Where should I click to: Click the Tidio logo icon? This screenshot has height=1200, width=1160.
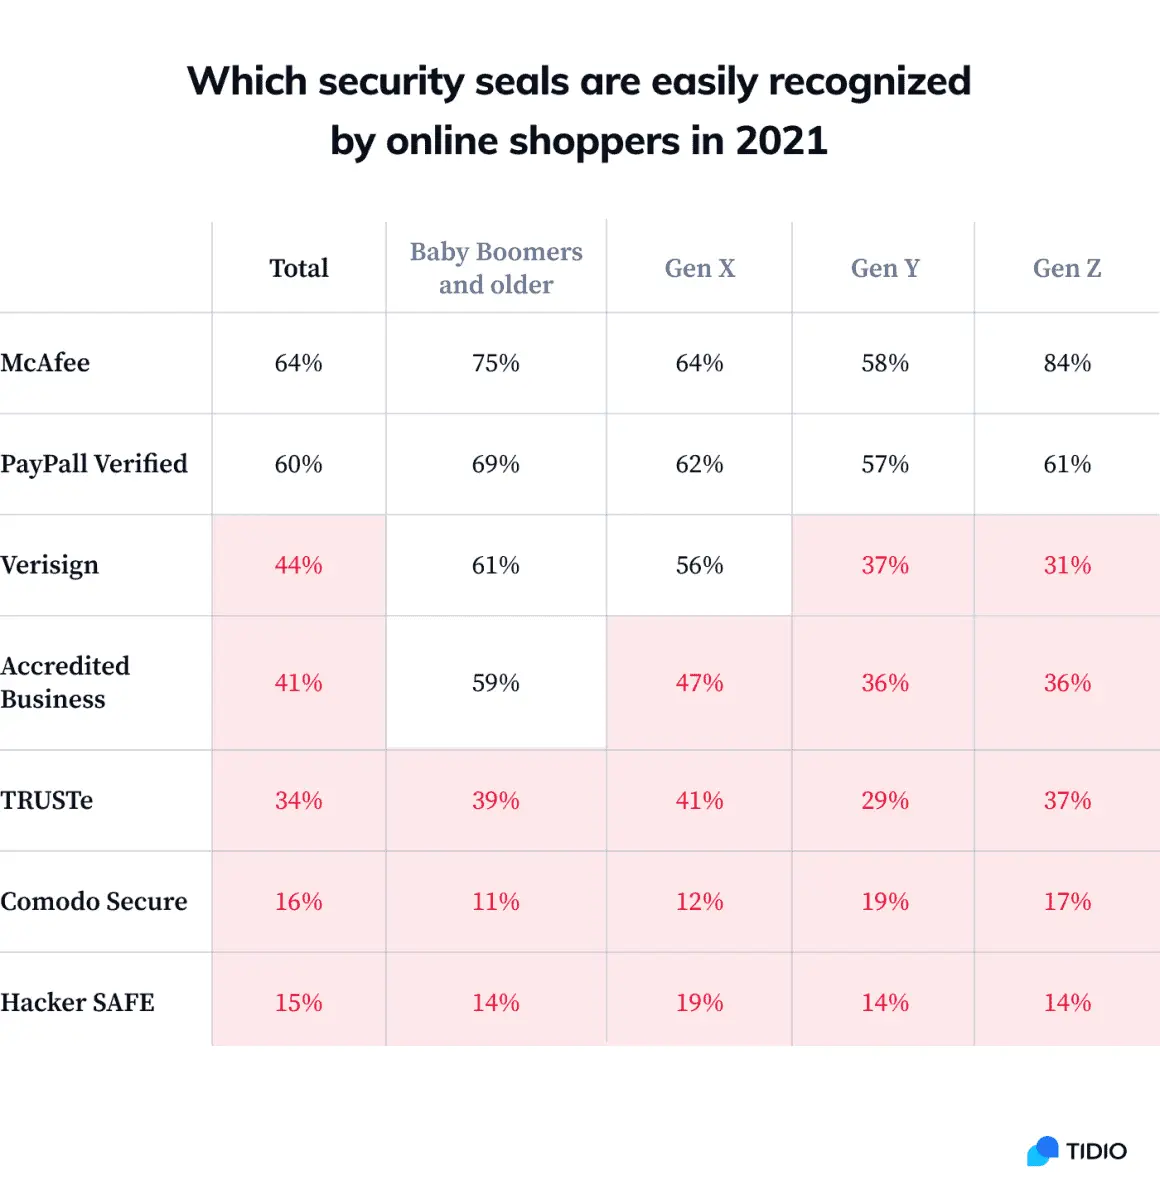click(x=1042, y=1151)
